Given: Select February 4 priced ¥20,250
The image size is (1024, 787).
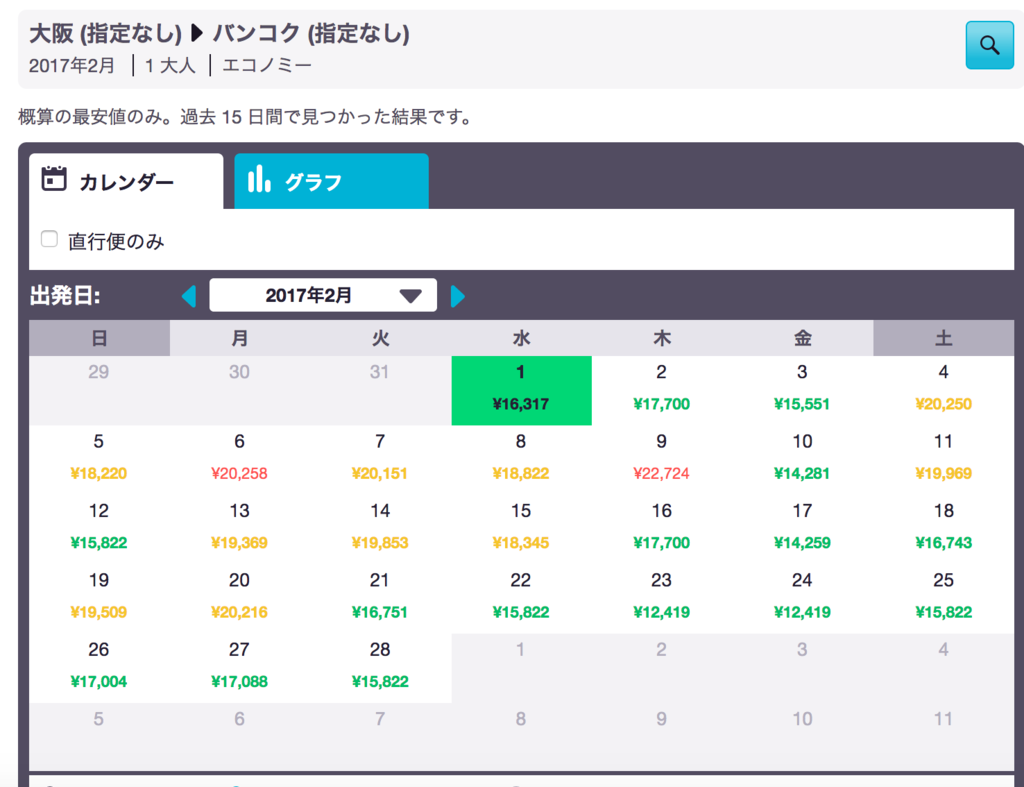Looking at the screenshot, I should [943, 391].
